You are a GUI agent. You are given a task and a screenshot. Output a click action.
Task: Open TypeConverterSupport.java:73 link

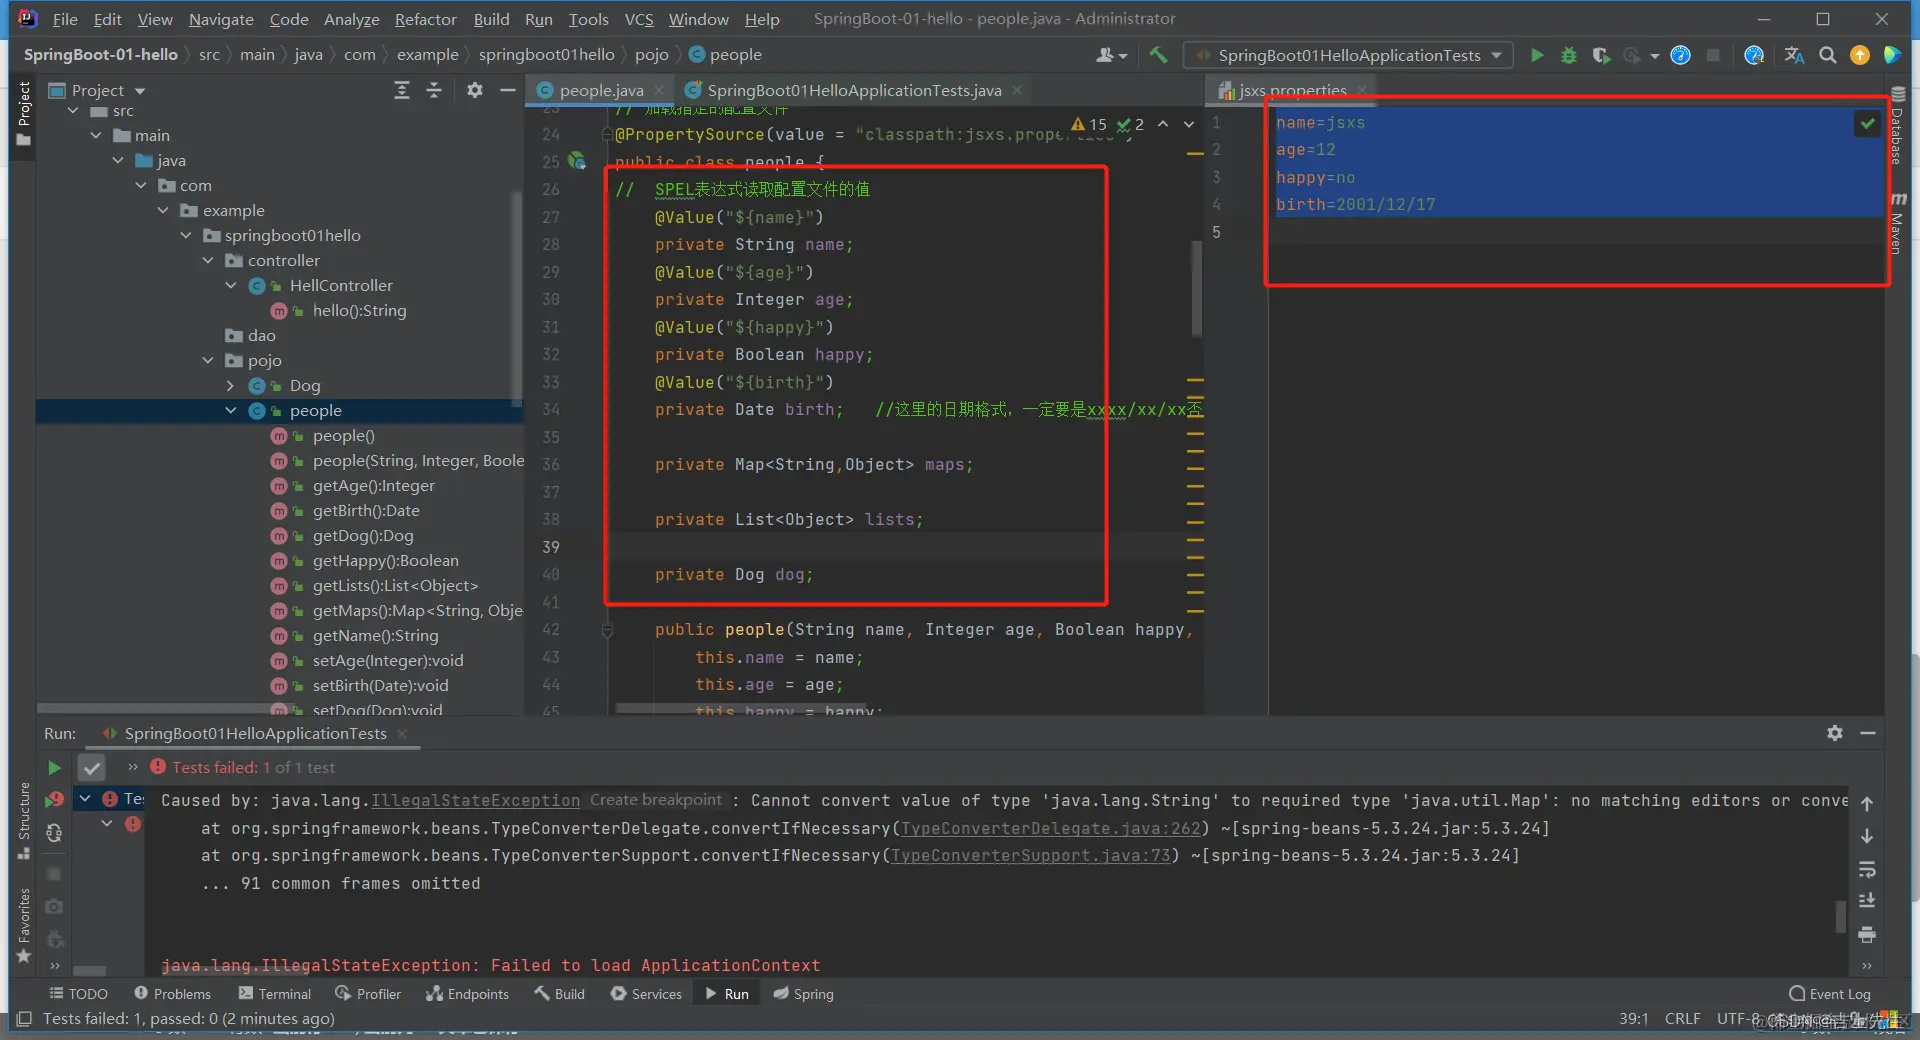pos(1030,856)
